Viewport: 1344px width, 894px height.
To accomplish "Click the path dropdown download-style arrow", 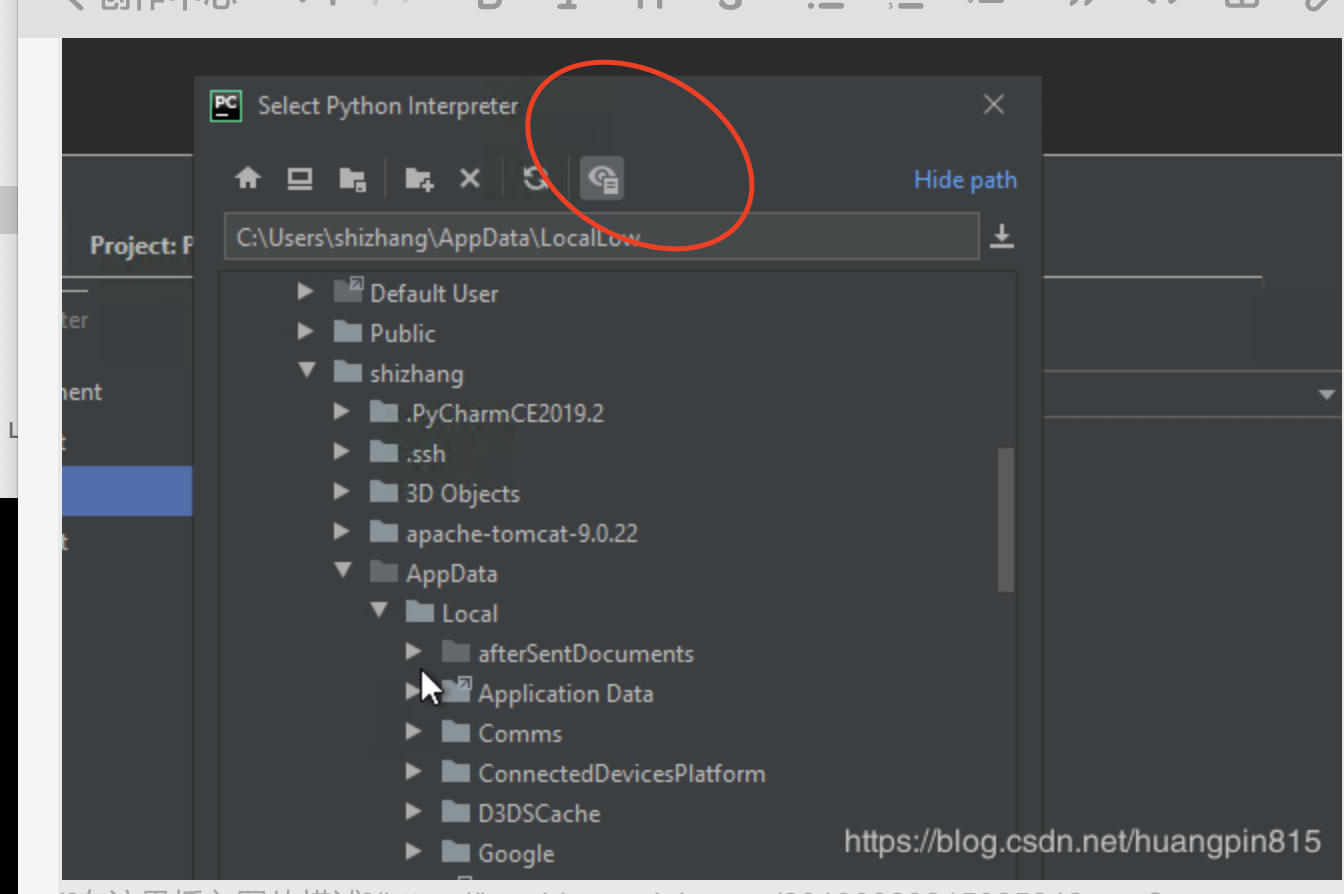I will (1004, 237).
